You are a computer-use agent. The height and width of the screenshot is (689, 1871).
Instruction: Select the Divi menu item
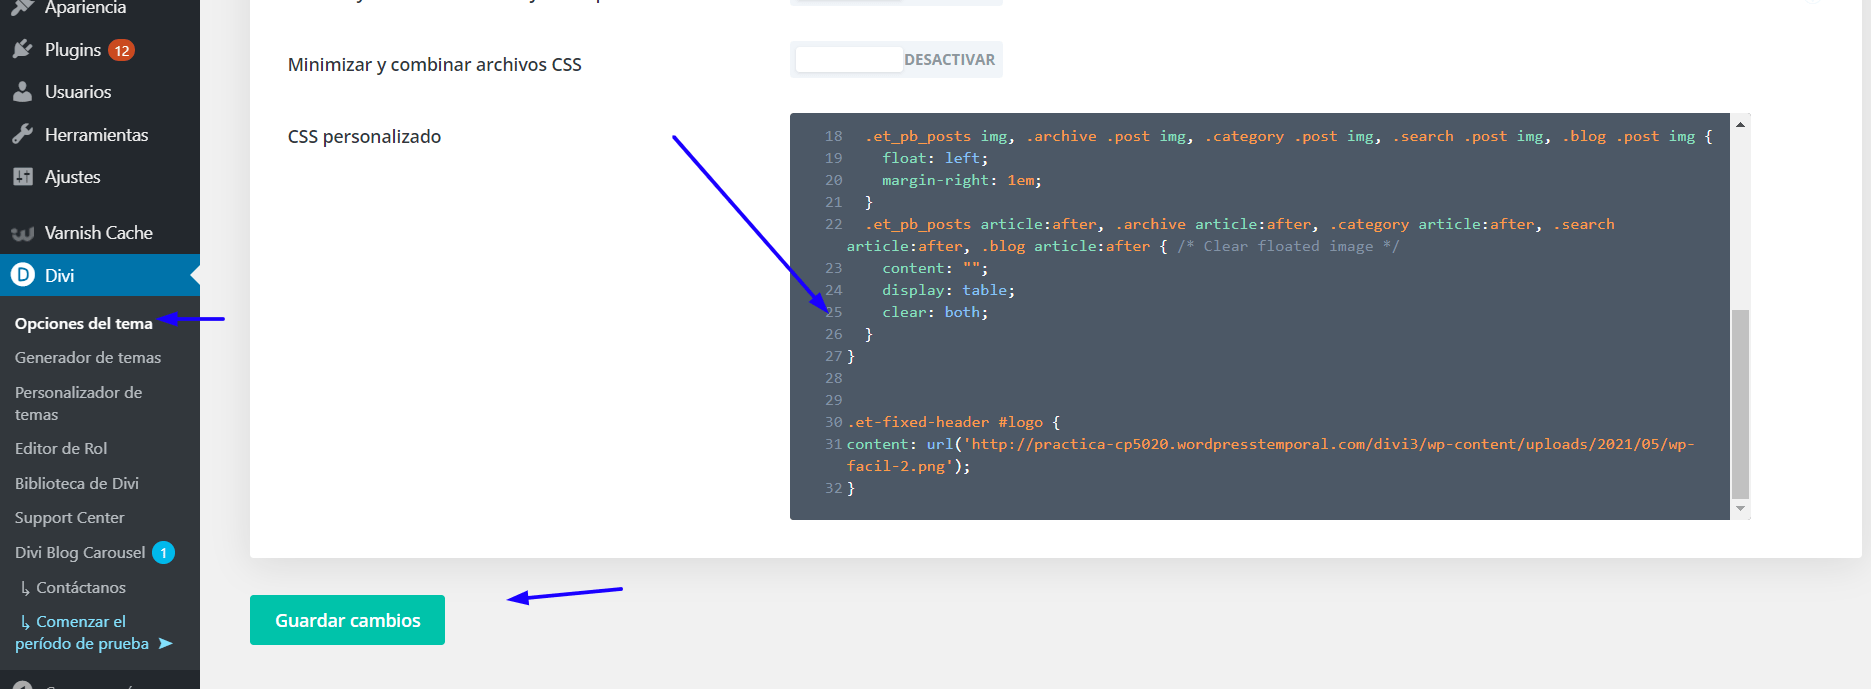[x=100, y=275]
